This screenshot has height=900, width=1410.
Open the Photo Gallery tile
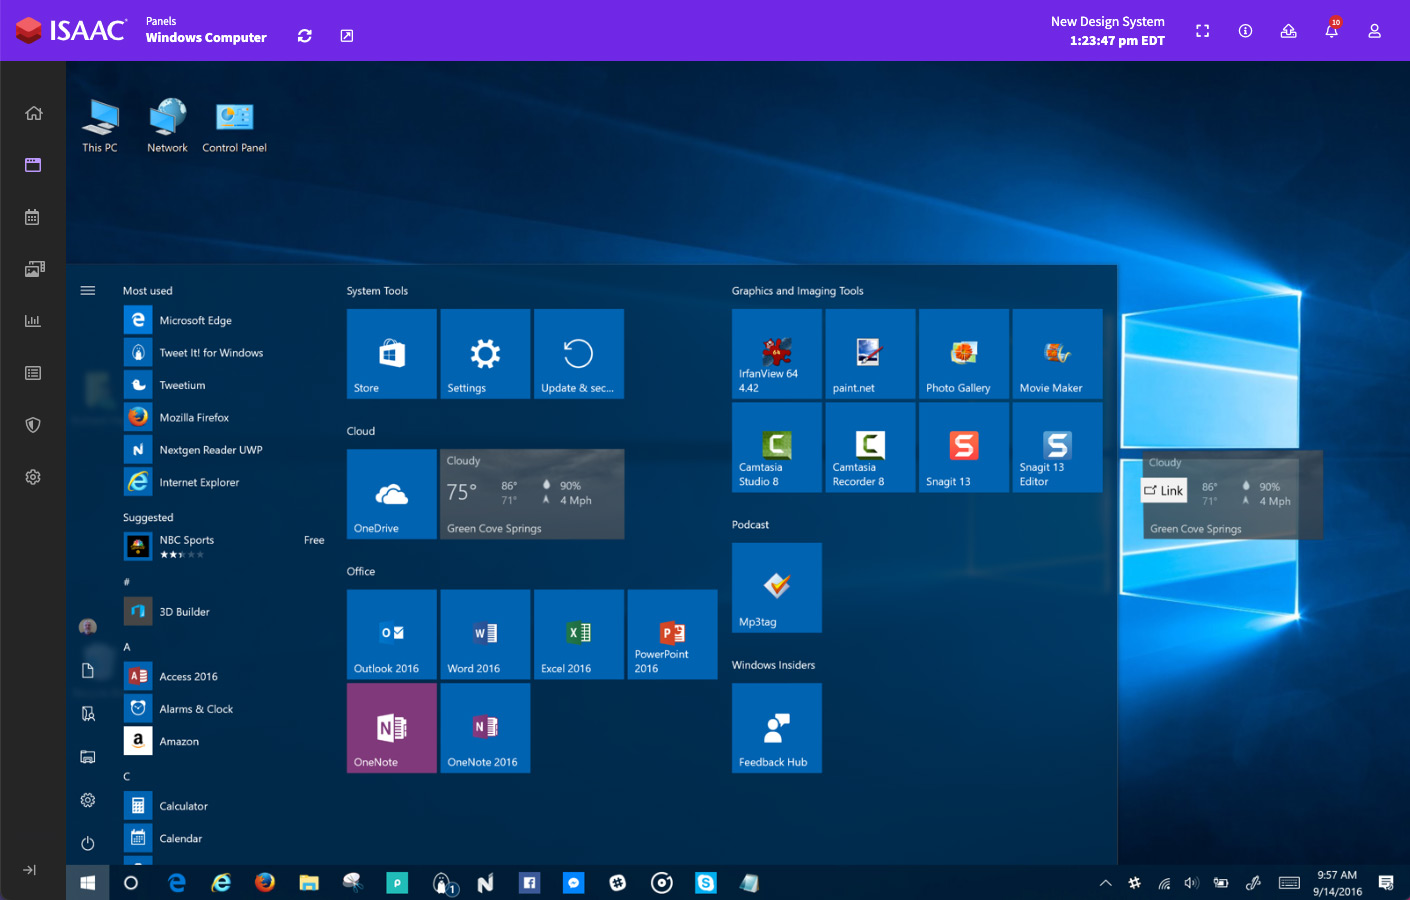964,354
